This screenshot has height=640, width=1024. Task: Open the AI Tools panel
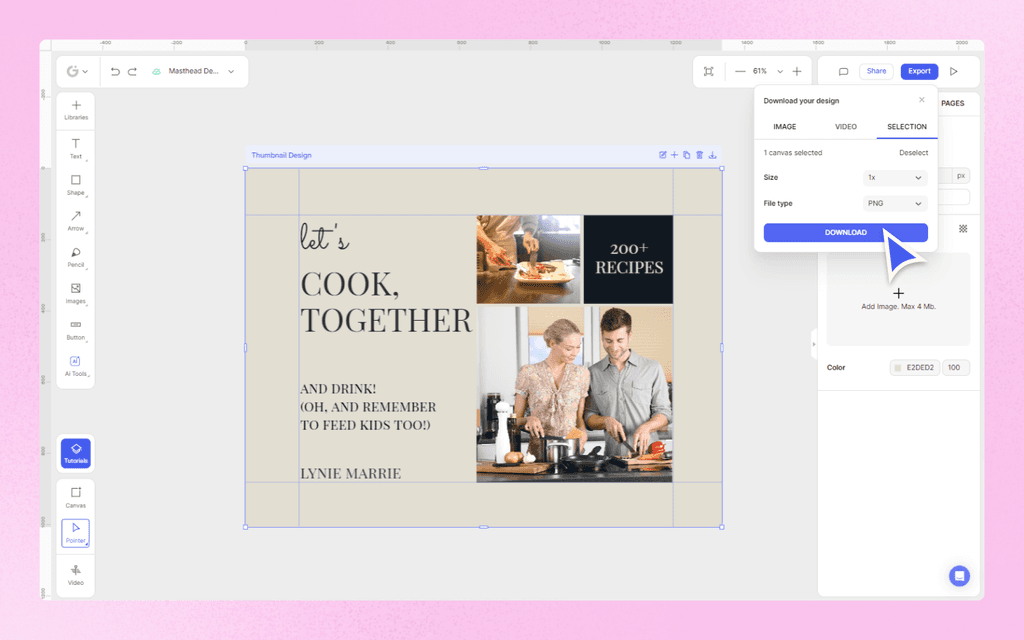click(76, 367)
